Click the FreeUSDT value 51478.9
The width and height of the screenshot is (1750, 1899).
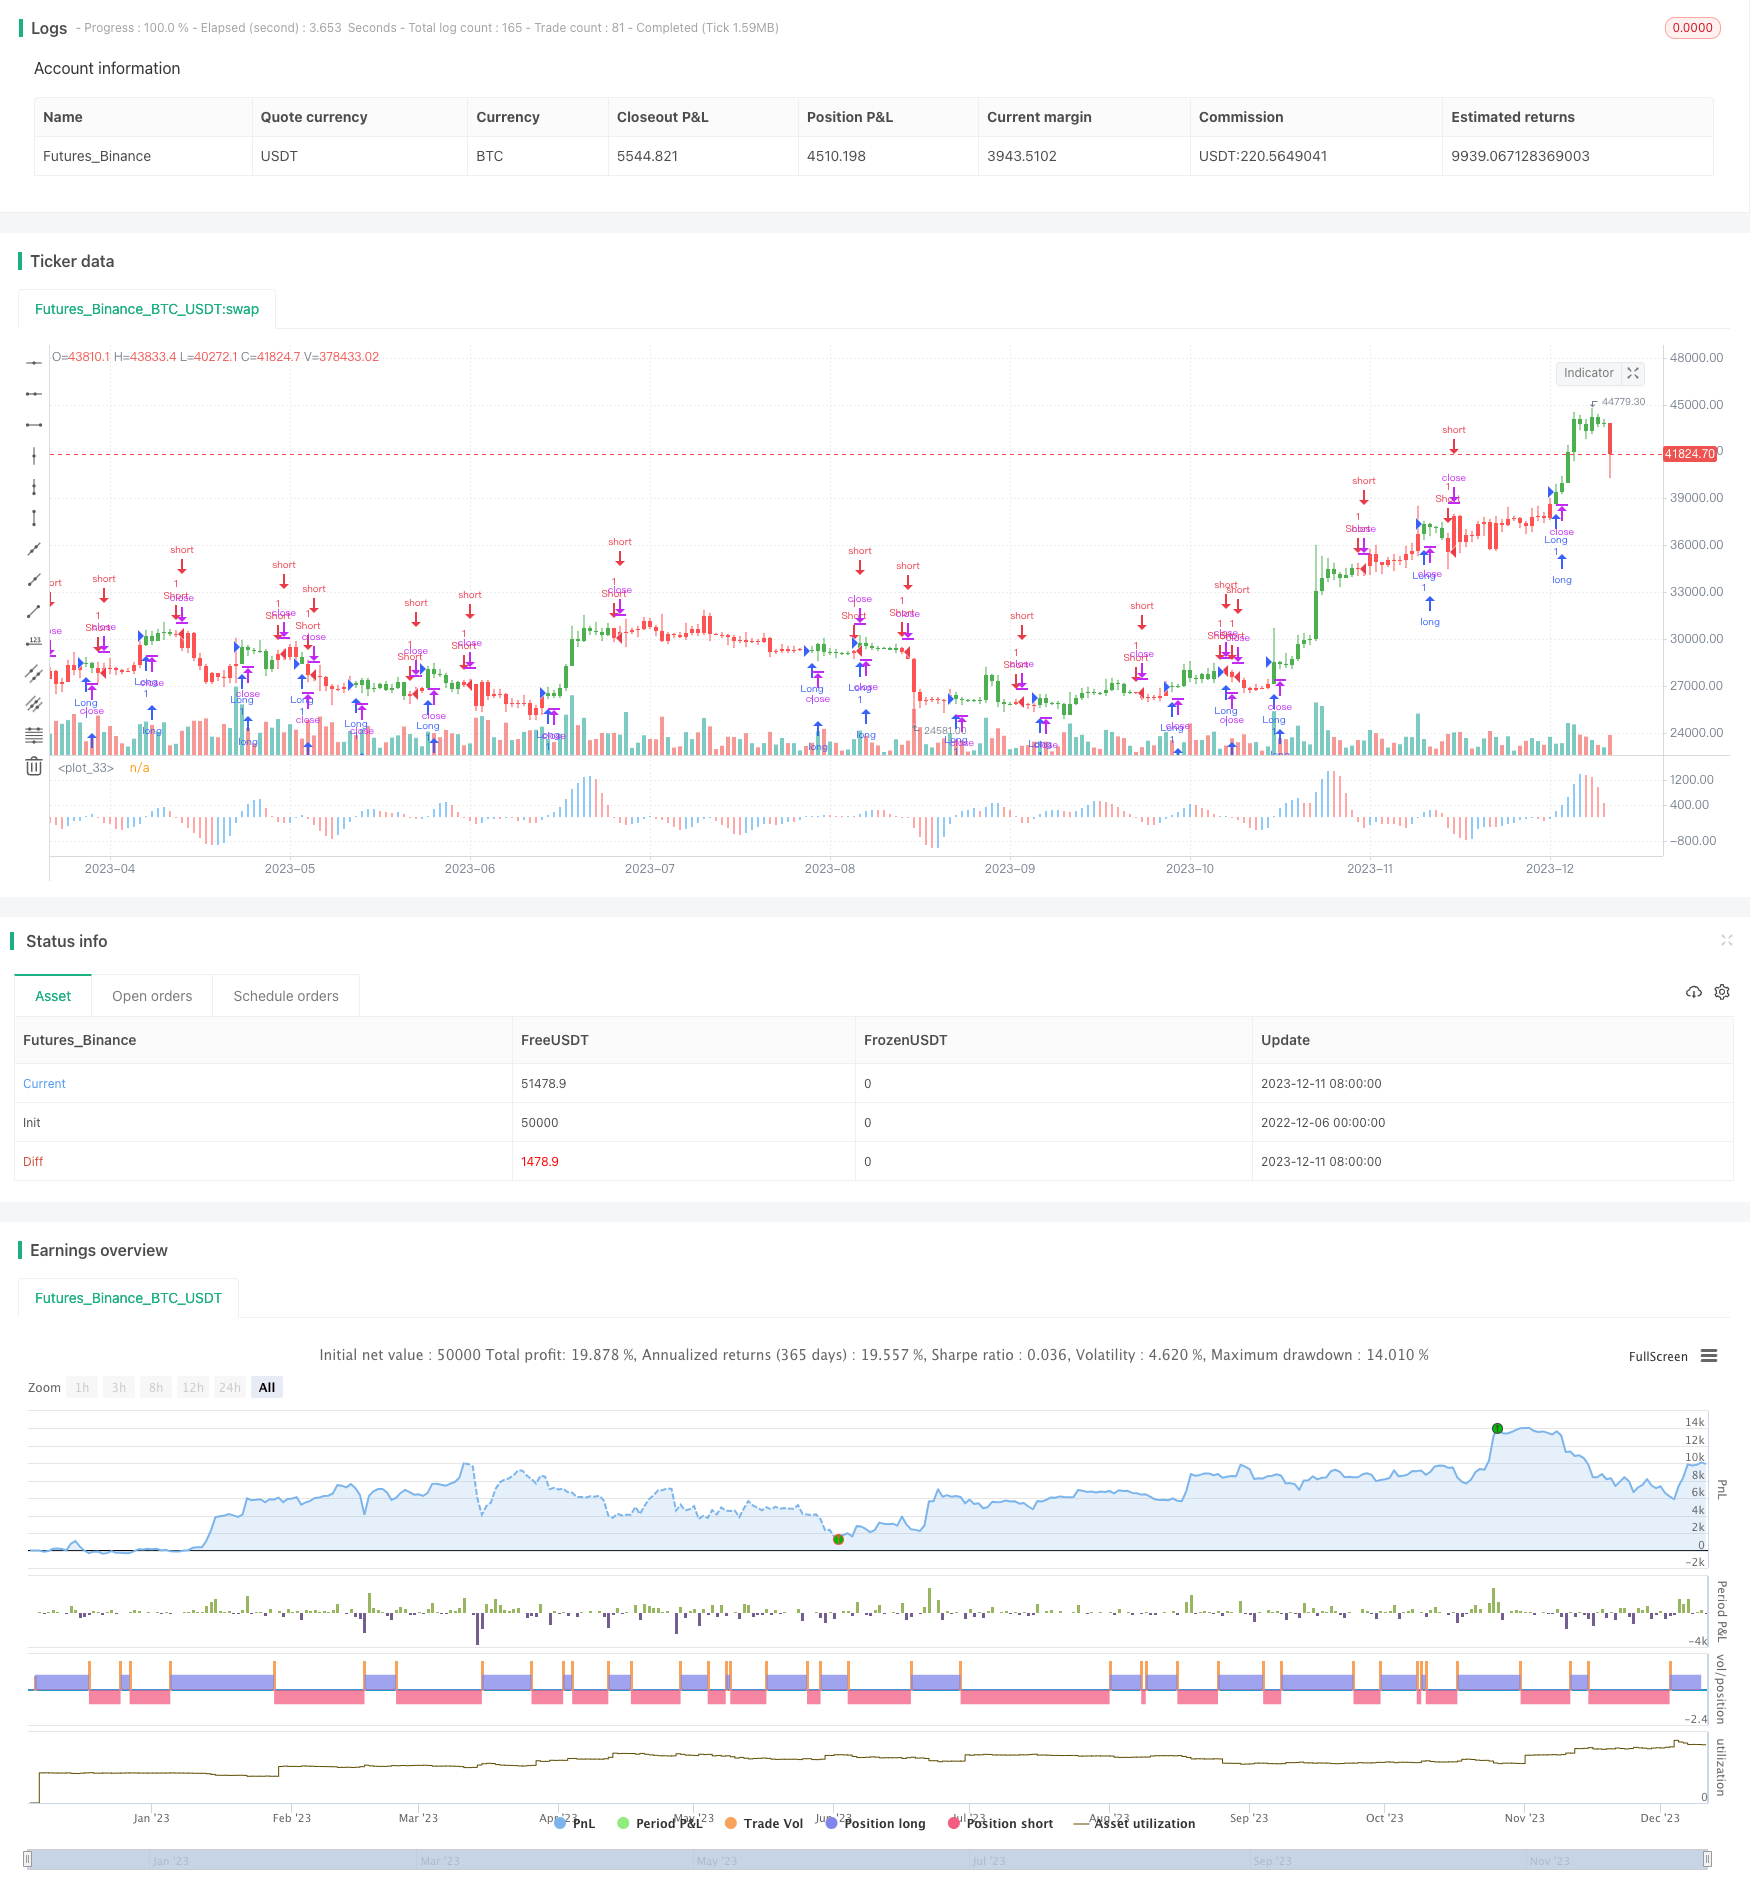click(x=543, y=1084)
